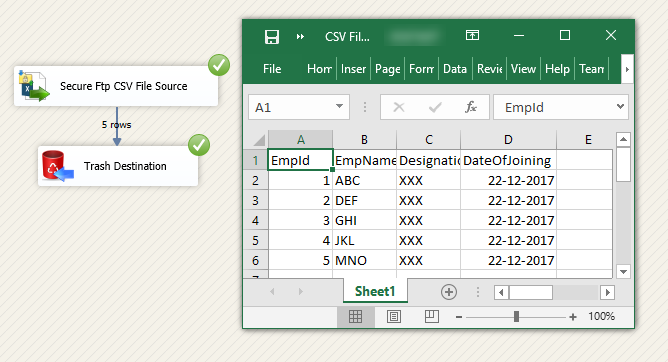Click the Save icon in Excel title bar
The height and width of the screenshot is (362, 668).
click(271, 37)
